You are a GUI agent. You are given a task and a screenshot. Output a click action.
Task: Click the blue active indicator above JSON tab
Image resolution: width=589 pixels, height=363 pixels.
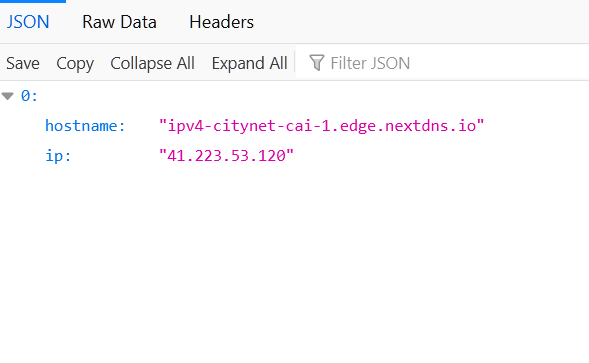pyautogui.click(x=33, y=1)
